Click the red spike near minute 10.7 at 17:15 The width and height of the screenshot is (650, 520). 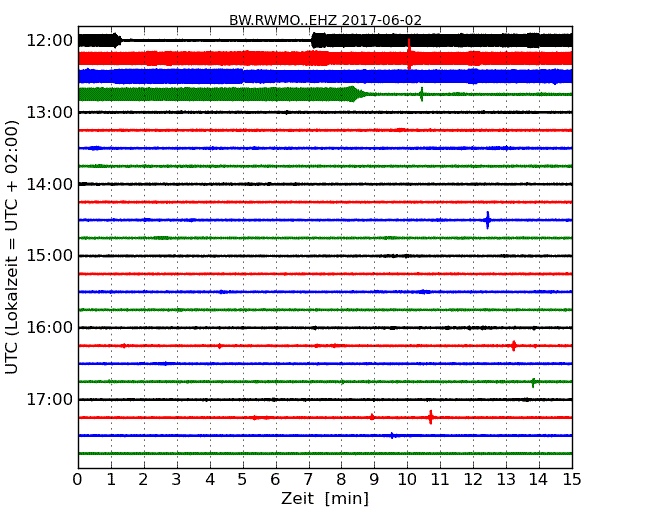point(431,417)
